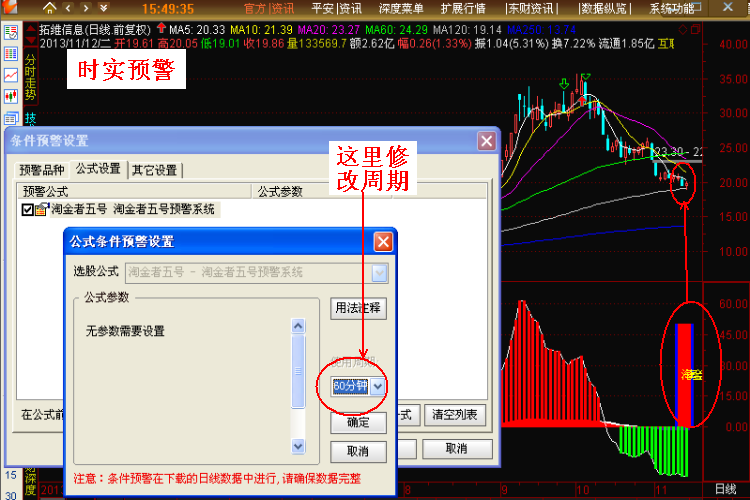
Task: Click the stock title 拓维信息(日线.前复权)
Action: [95, 30]
